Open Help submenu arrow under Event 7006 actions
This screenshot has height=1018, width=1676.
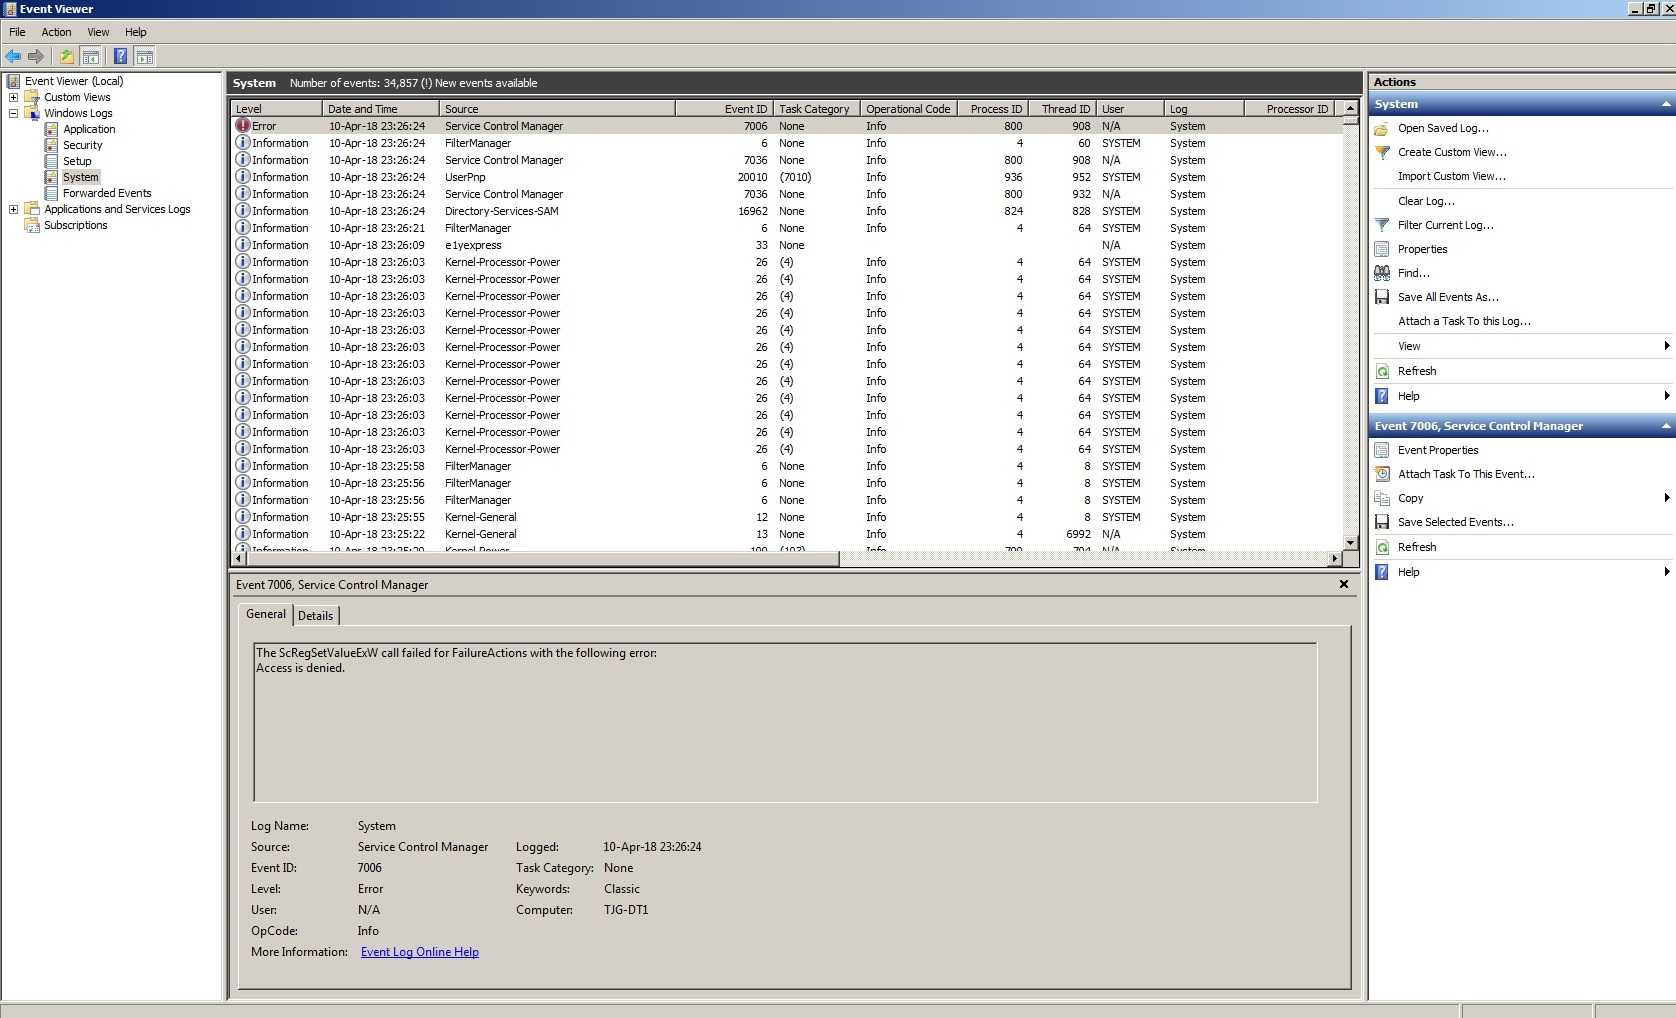point(1666,572)
